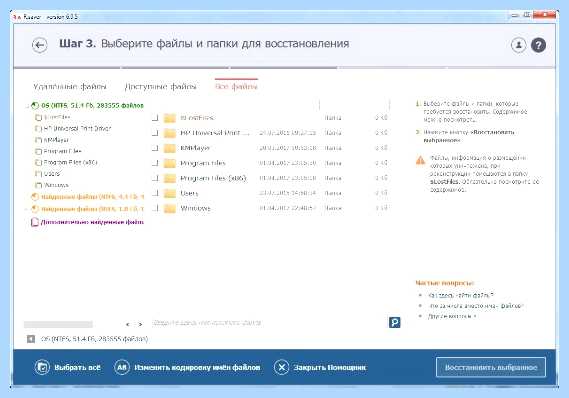Screen dimensions: 569x398
Task: Tick the checkbox of HP Universal Print in the list
Action: [x=155, y=133]
